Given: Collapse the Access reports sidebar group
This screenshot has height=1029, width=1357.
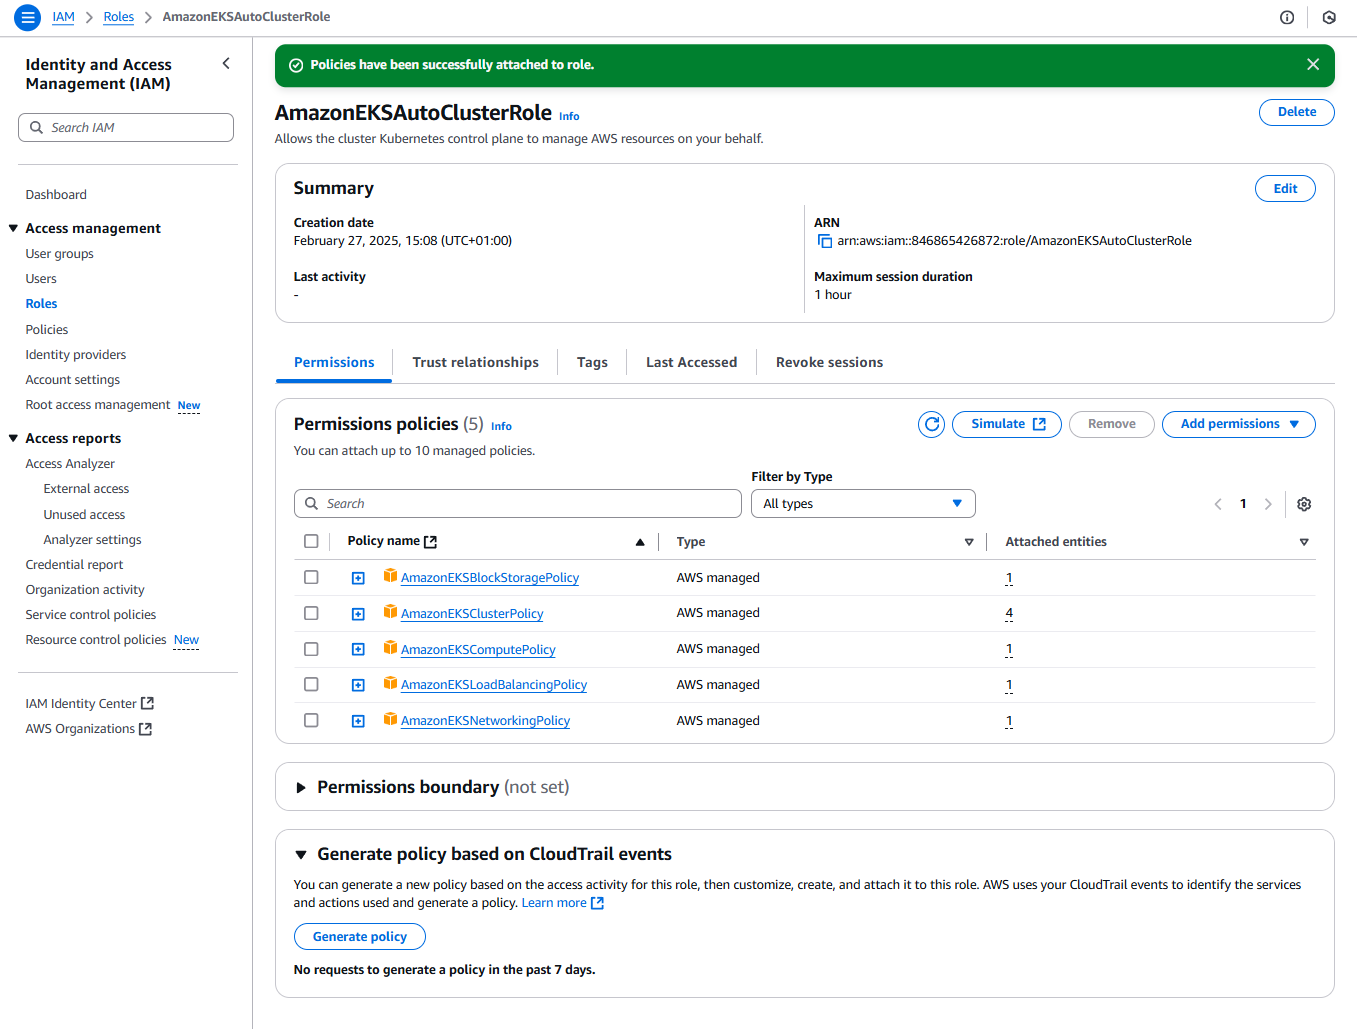Looking at the screenshot, I should pos(14,438).
